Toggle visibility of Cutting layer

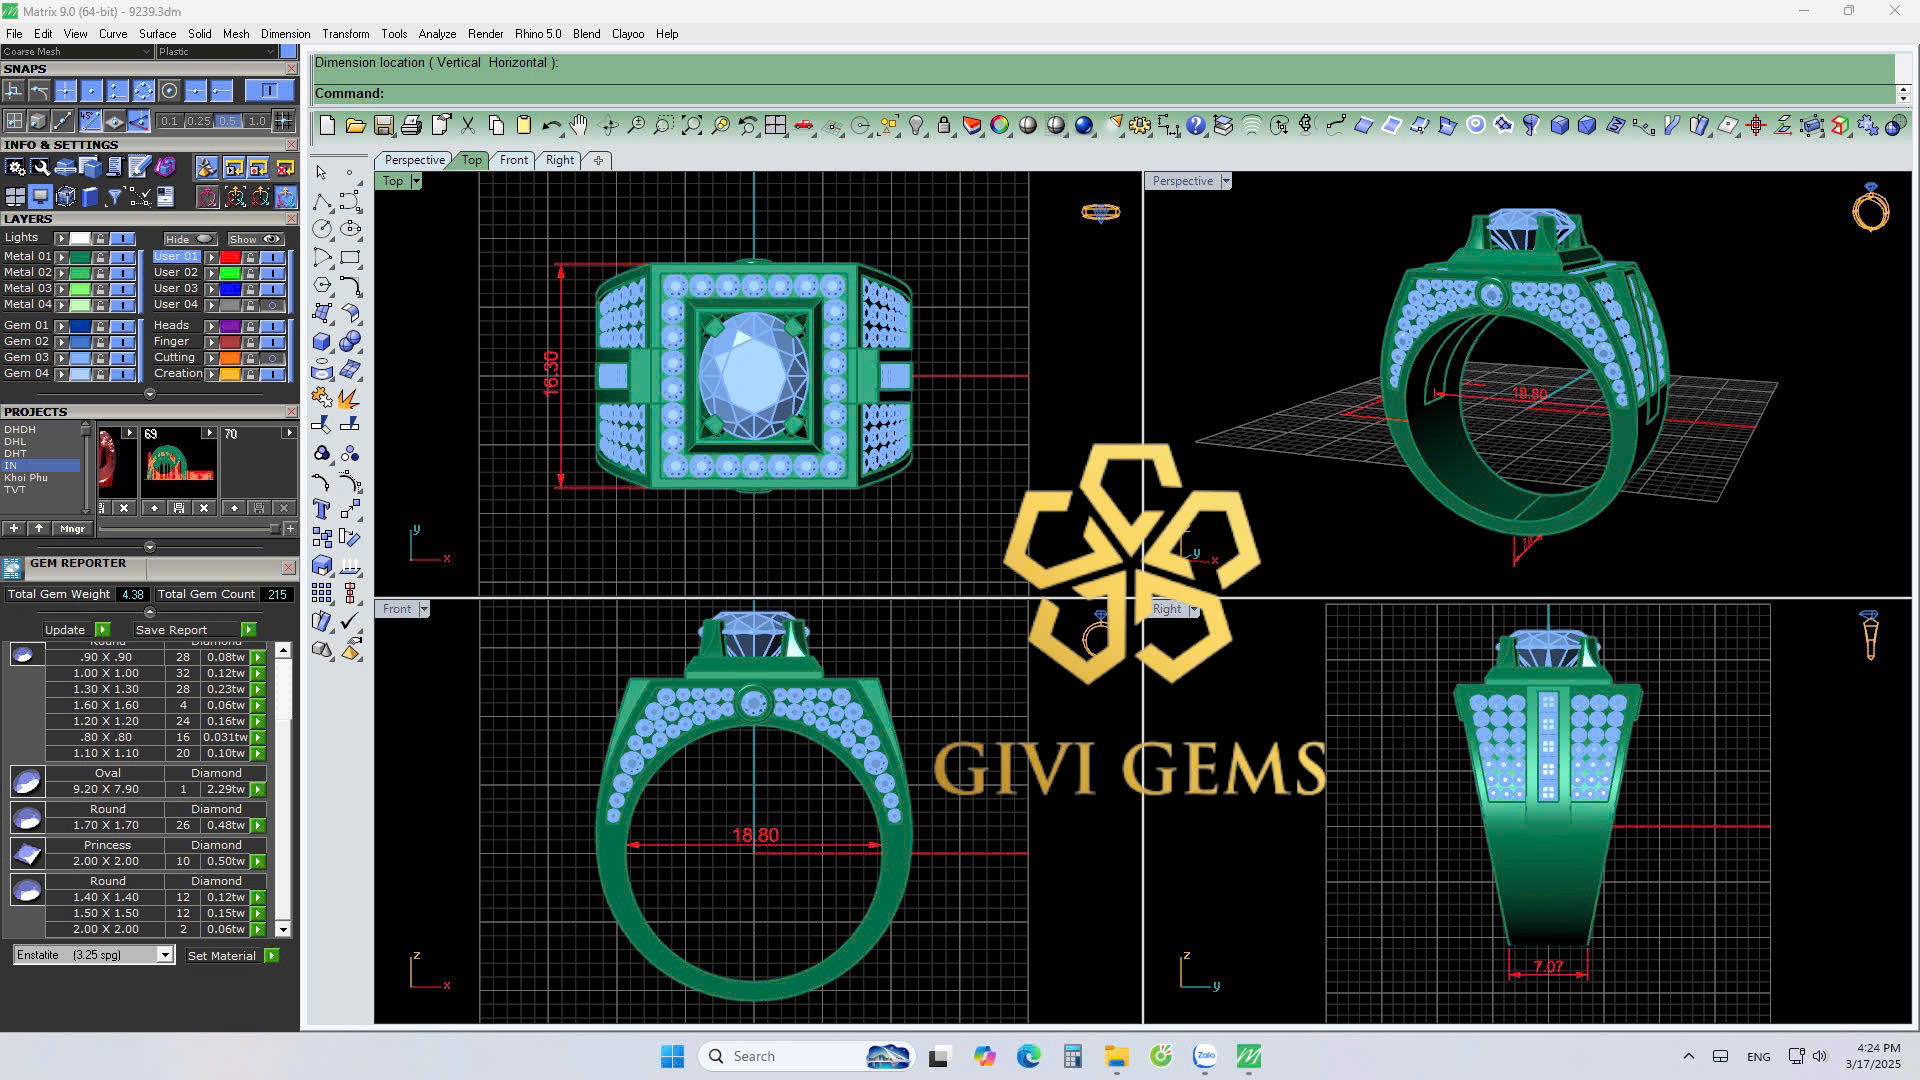click(273, 358)
